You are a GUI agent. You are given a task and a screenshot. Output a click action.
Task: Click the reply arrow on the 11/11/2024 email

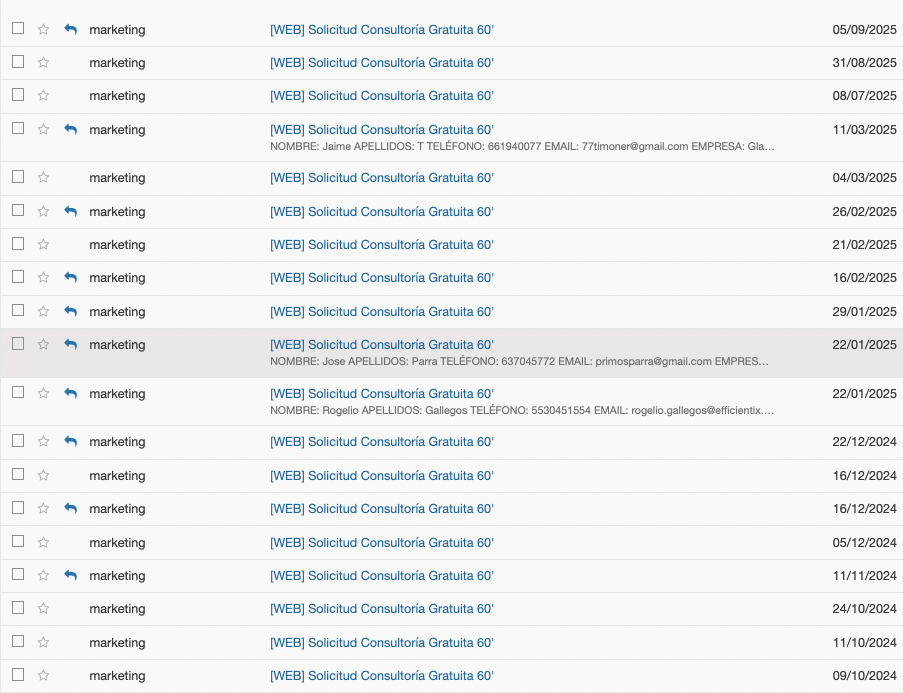pyautogui.click(x=70, y=575)
